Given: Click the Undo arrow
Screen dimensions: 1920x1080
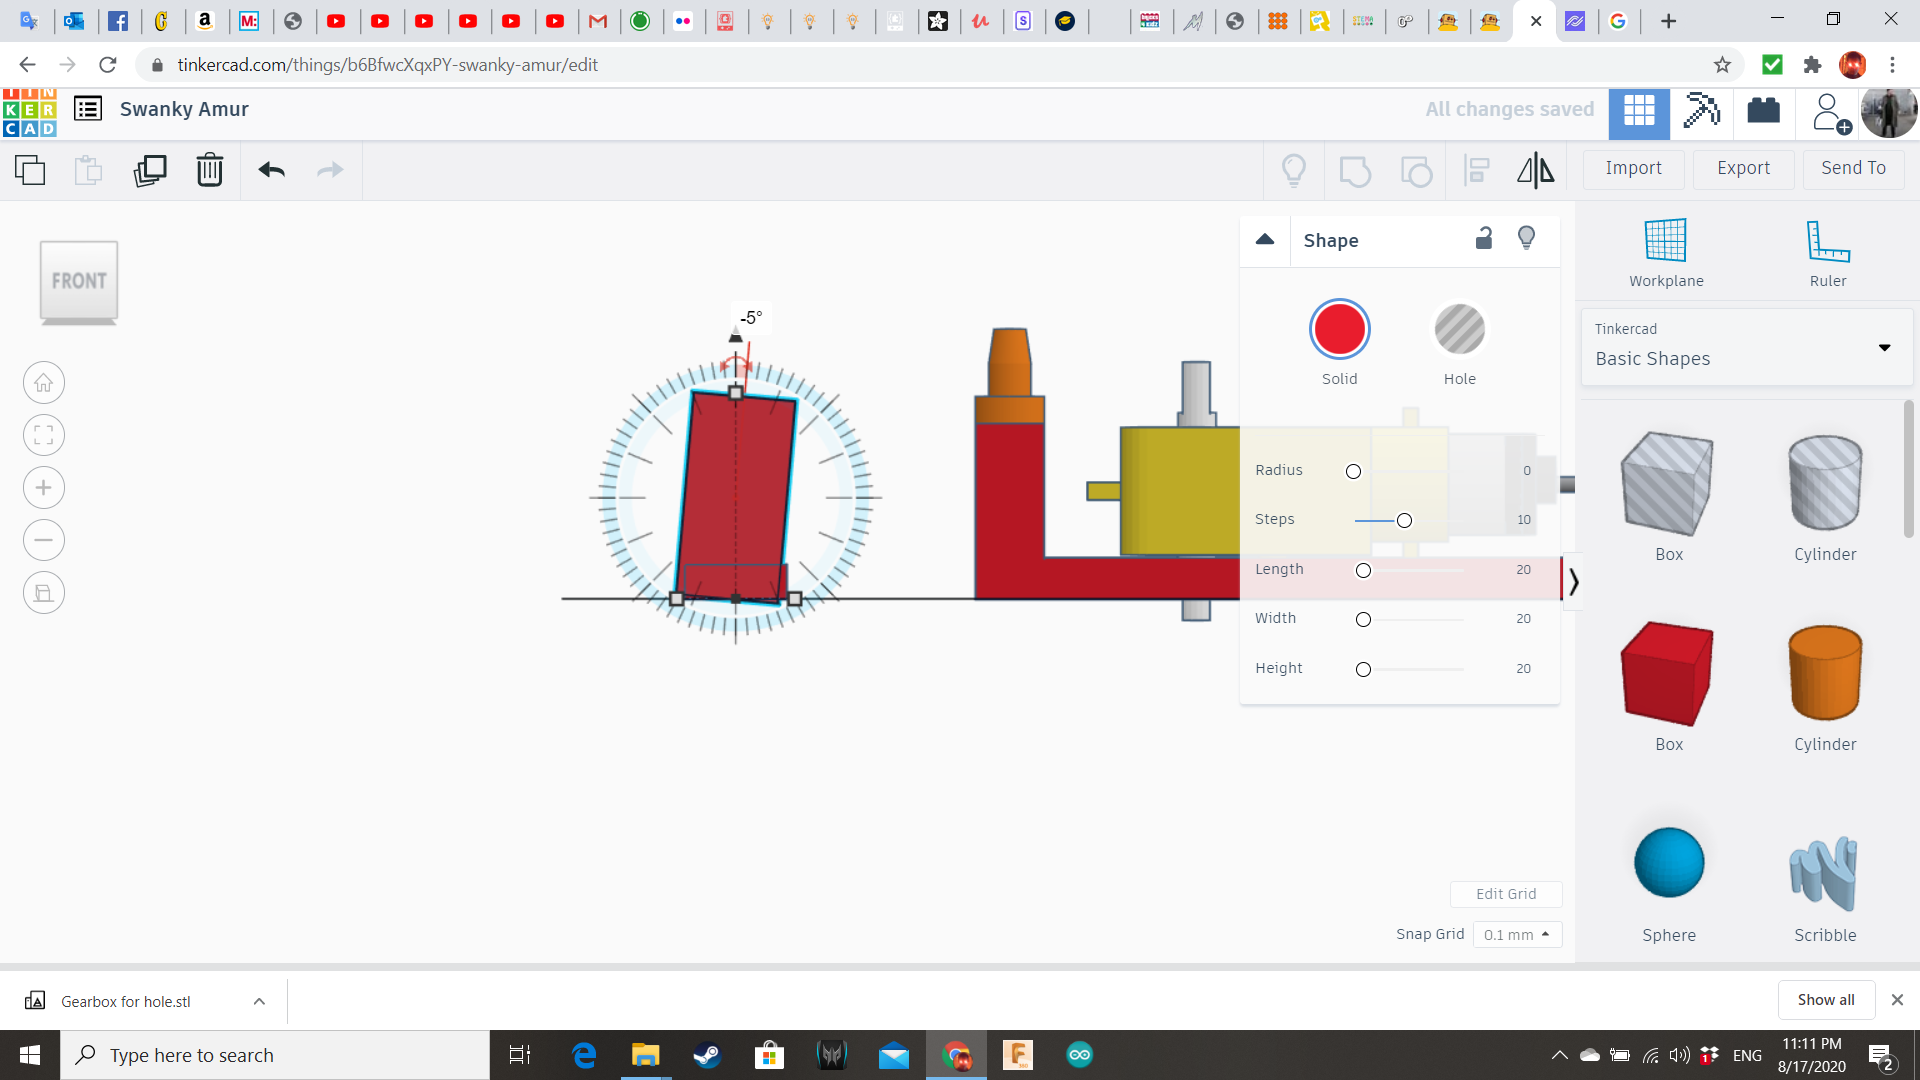Looking at the screenshot, I should click(x=271, y=170).
